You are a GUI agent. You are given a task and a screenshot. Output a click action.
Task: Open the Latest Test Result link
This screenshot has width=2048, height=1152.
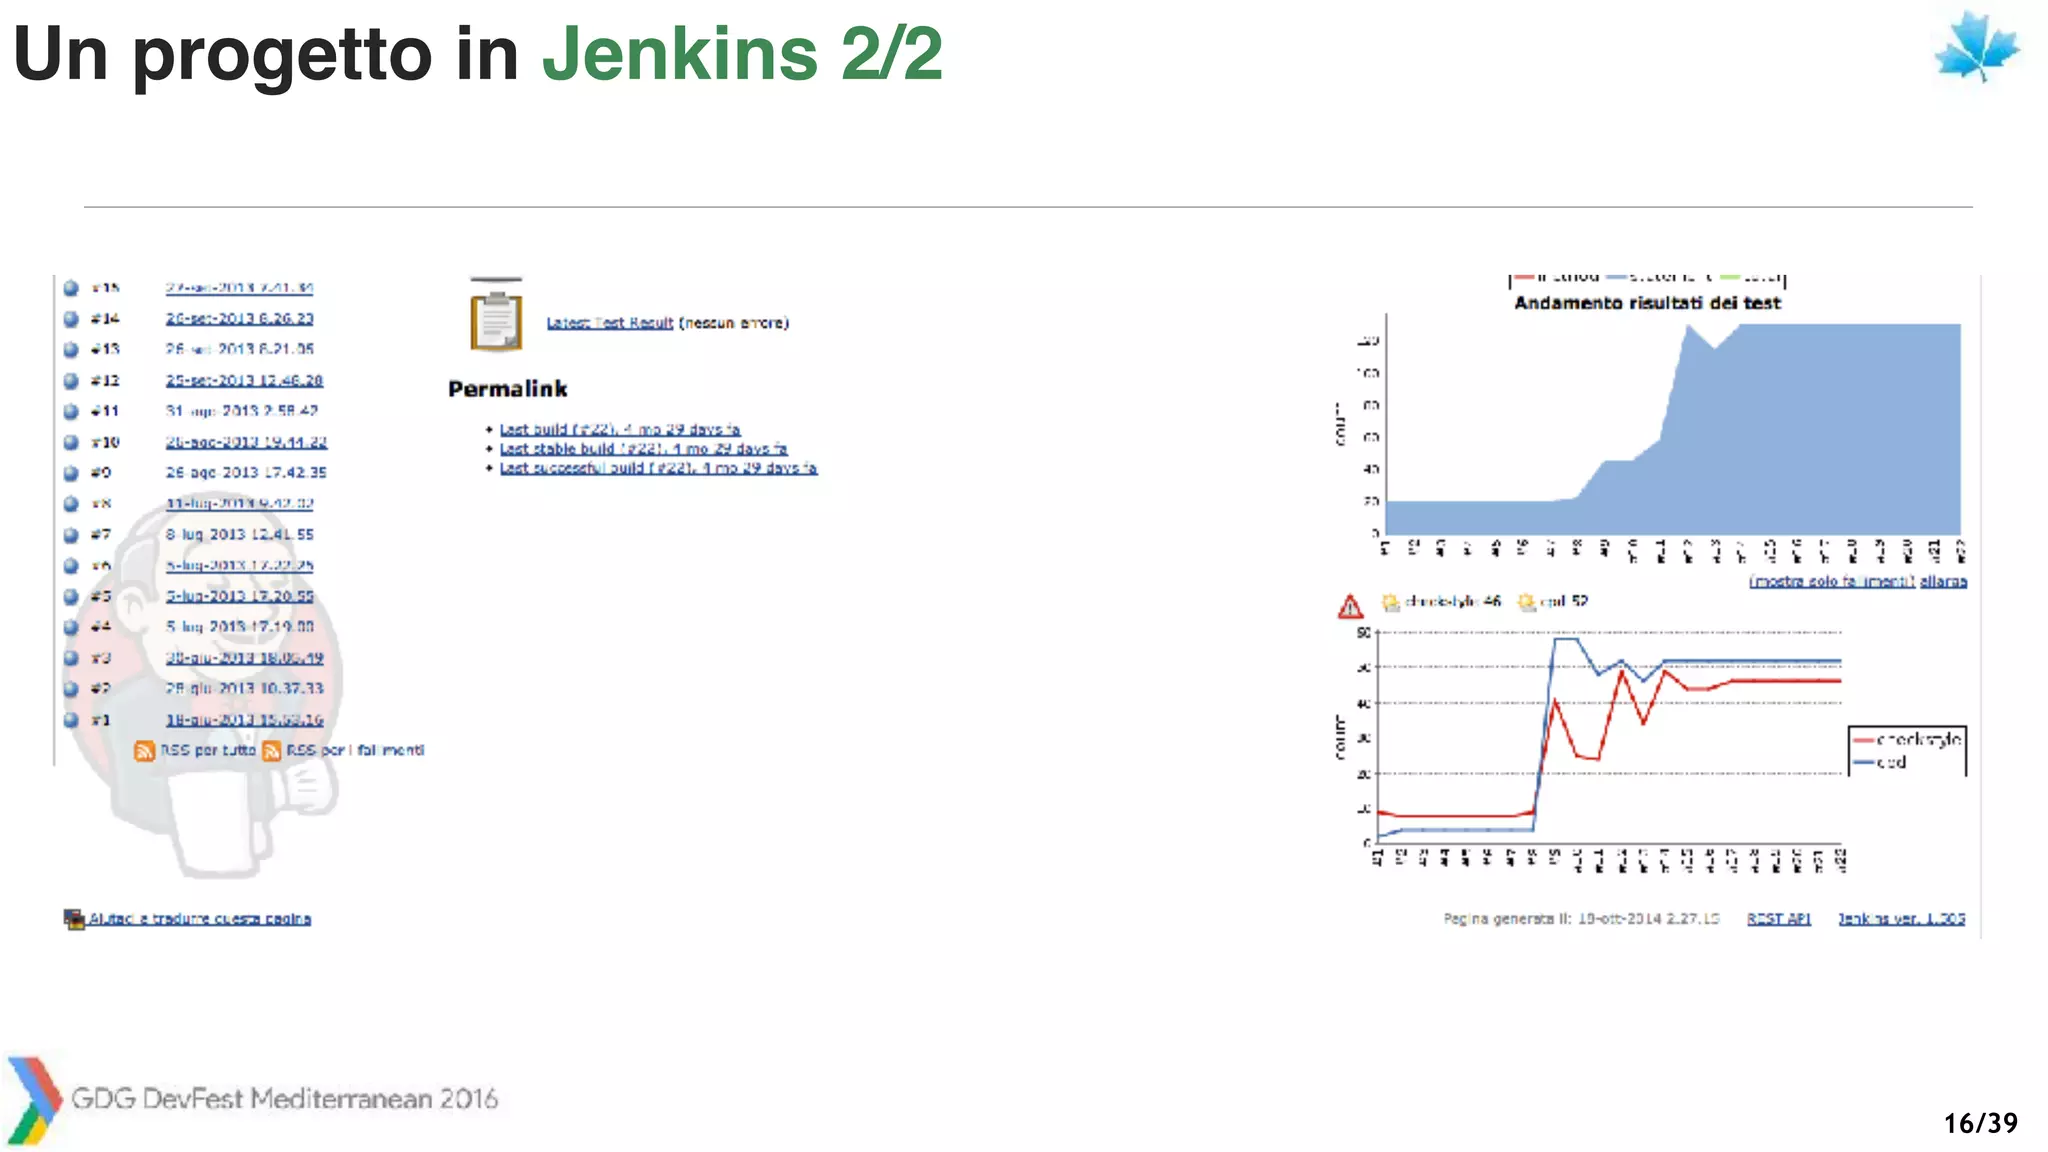610,323
